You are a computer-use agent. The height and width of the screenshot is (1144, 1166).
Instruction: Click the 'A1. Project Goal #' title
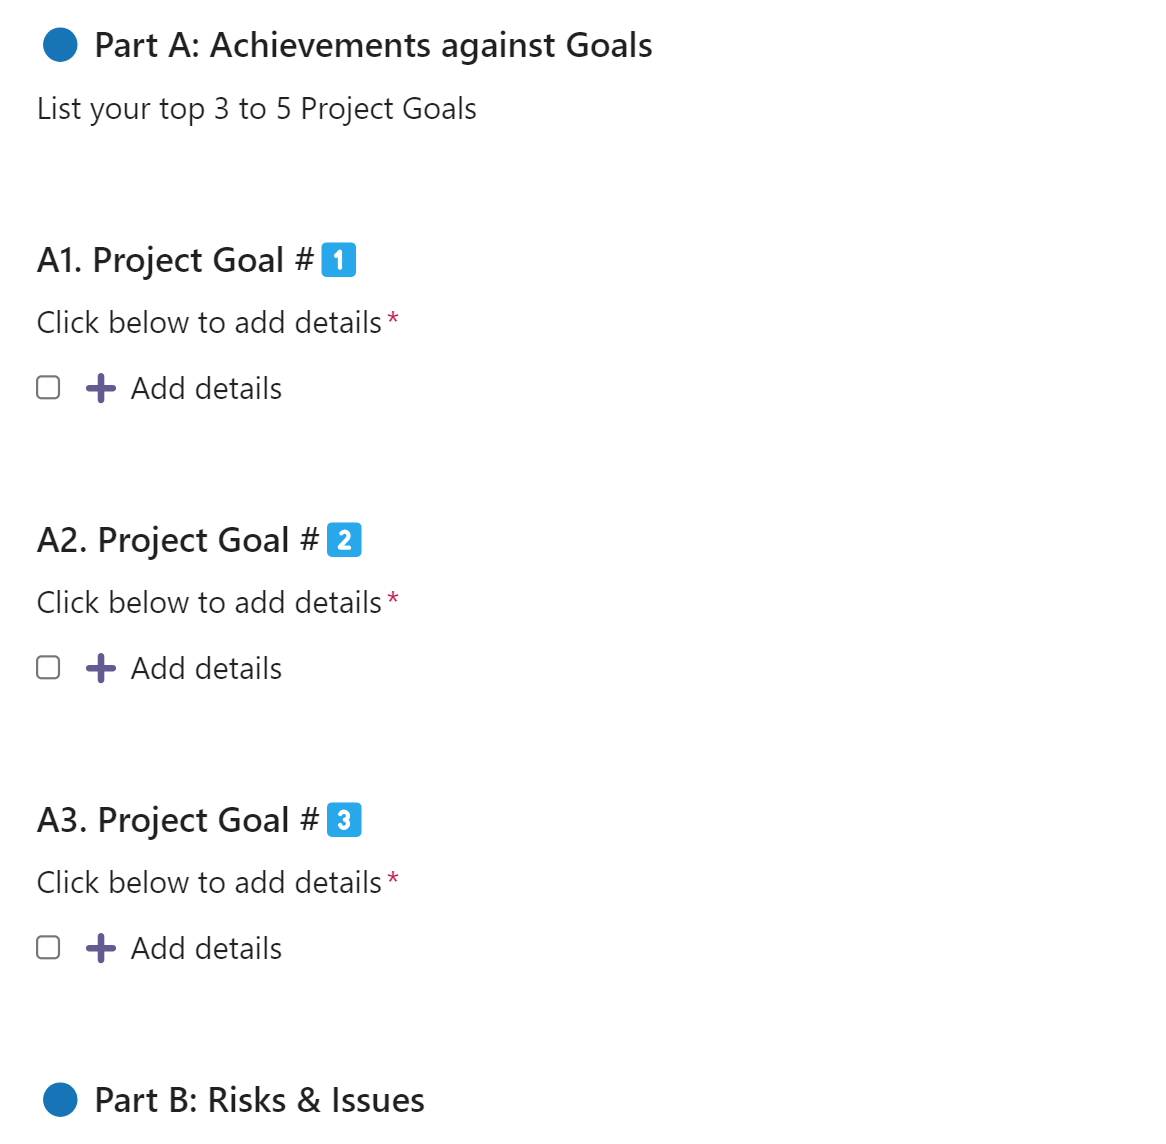point(175,261)
